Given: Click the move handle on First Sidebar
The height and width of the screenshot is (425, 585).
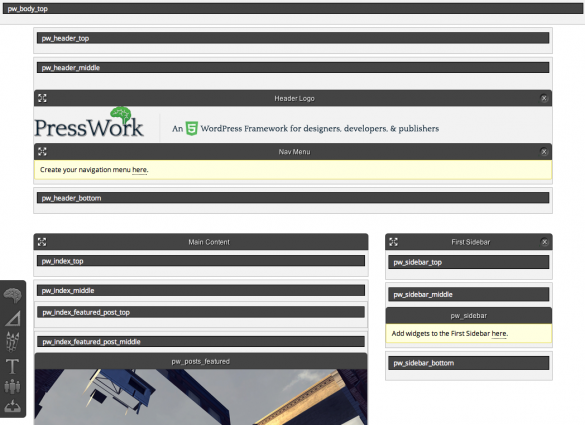Looking at the screenshot, I should coord(394,242).
